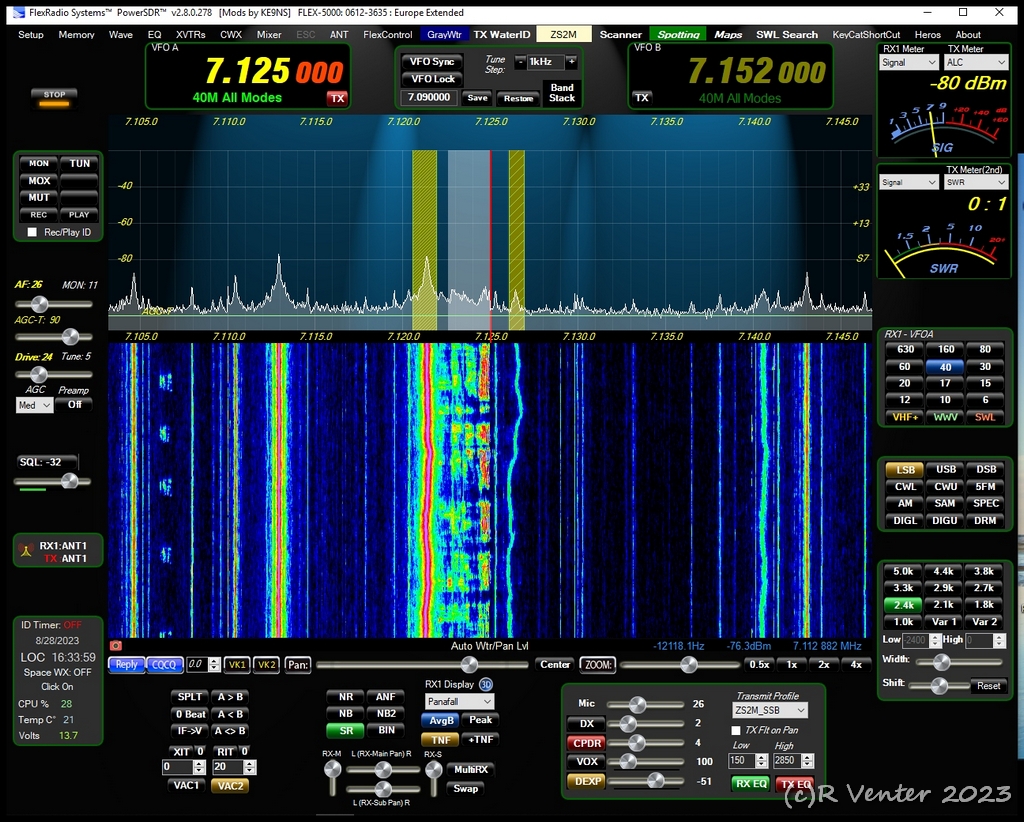The height and width of the screenshot is (822, 1024).
Task: Click the red TX indicator on VFO A
Action: [337, 98]
